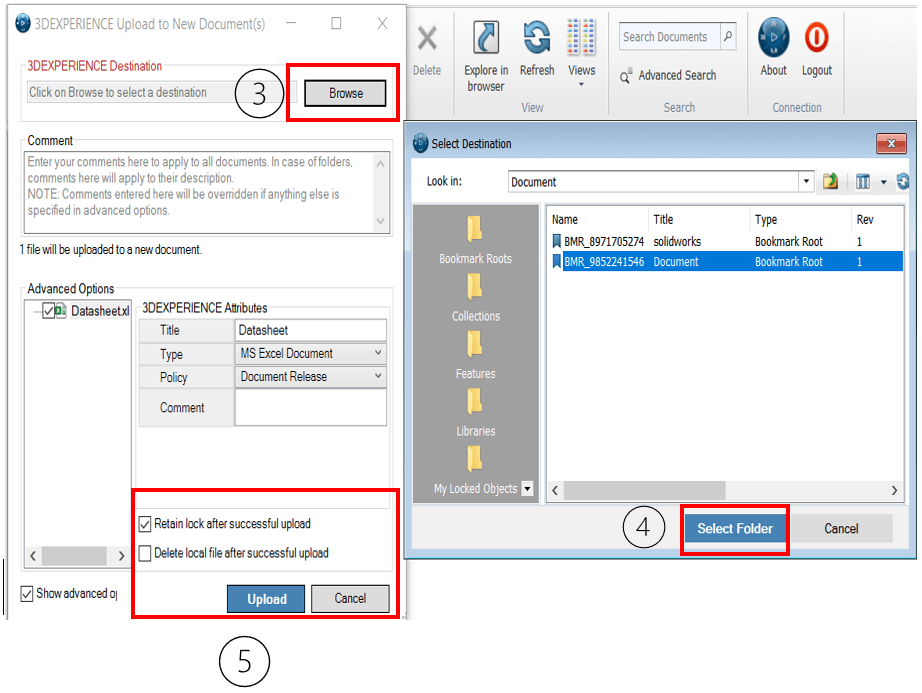Click the Logout power icon

pos(817,38)
